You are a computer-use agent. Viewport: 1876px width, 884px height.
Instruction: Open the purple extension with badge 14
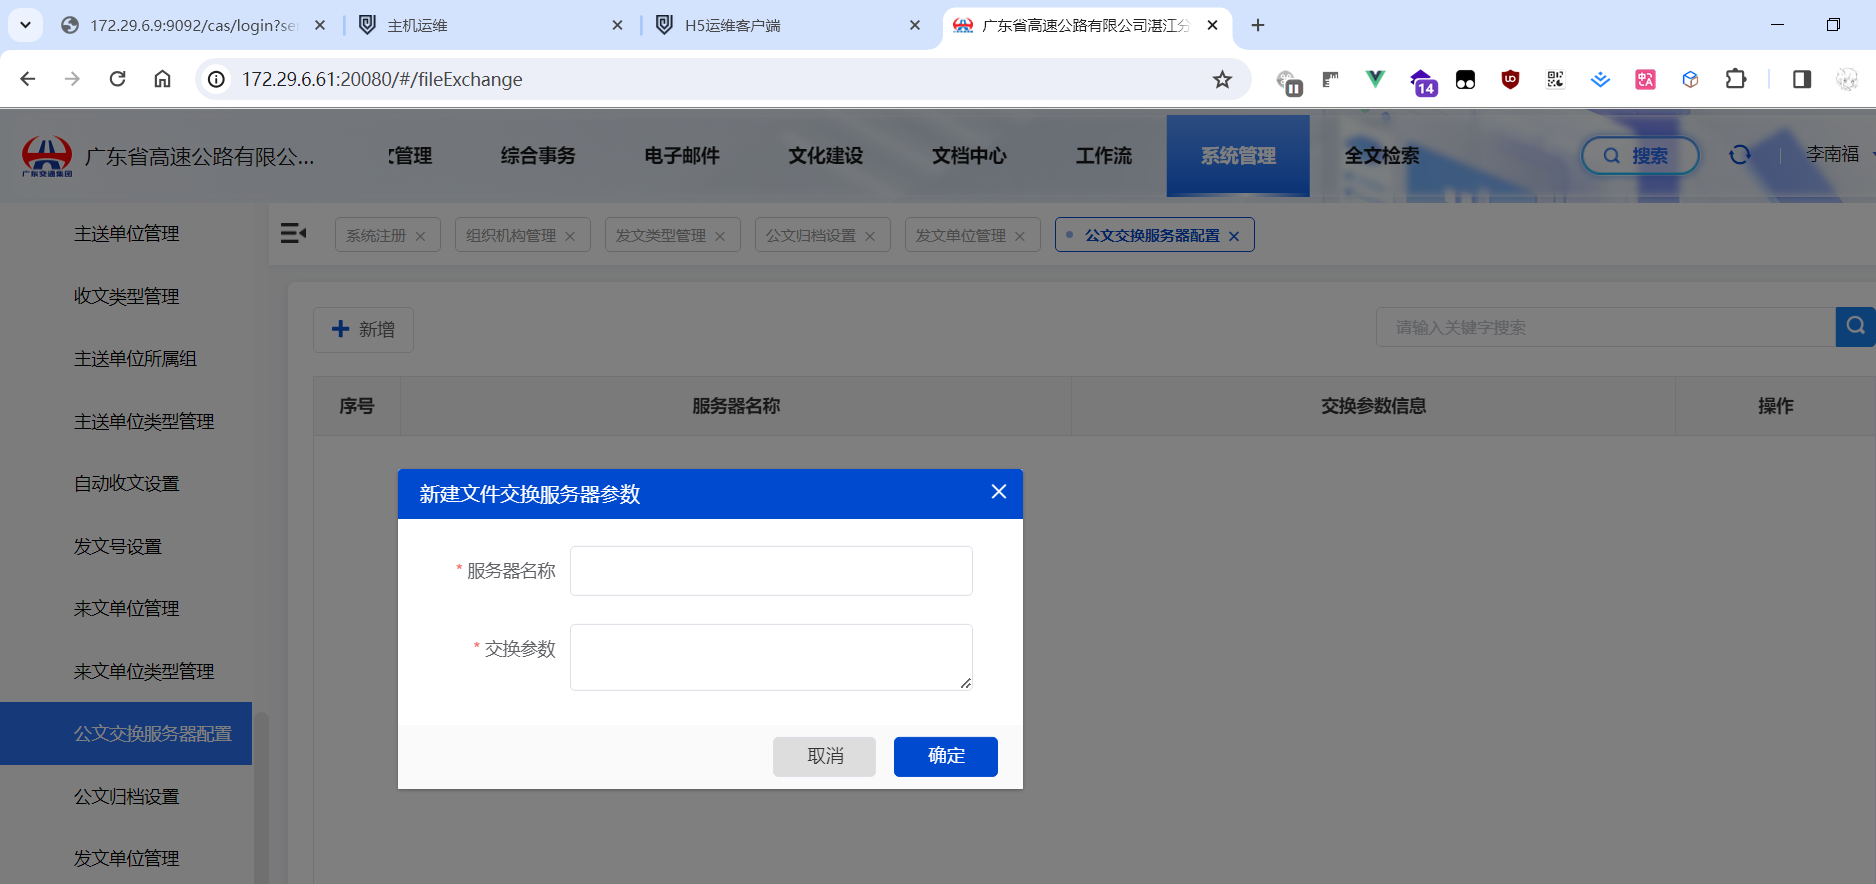click(1423, 82)
